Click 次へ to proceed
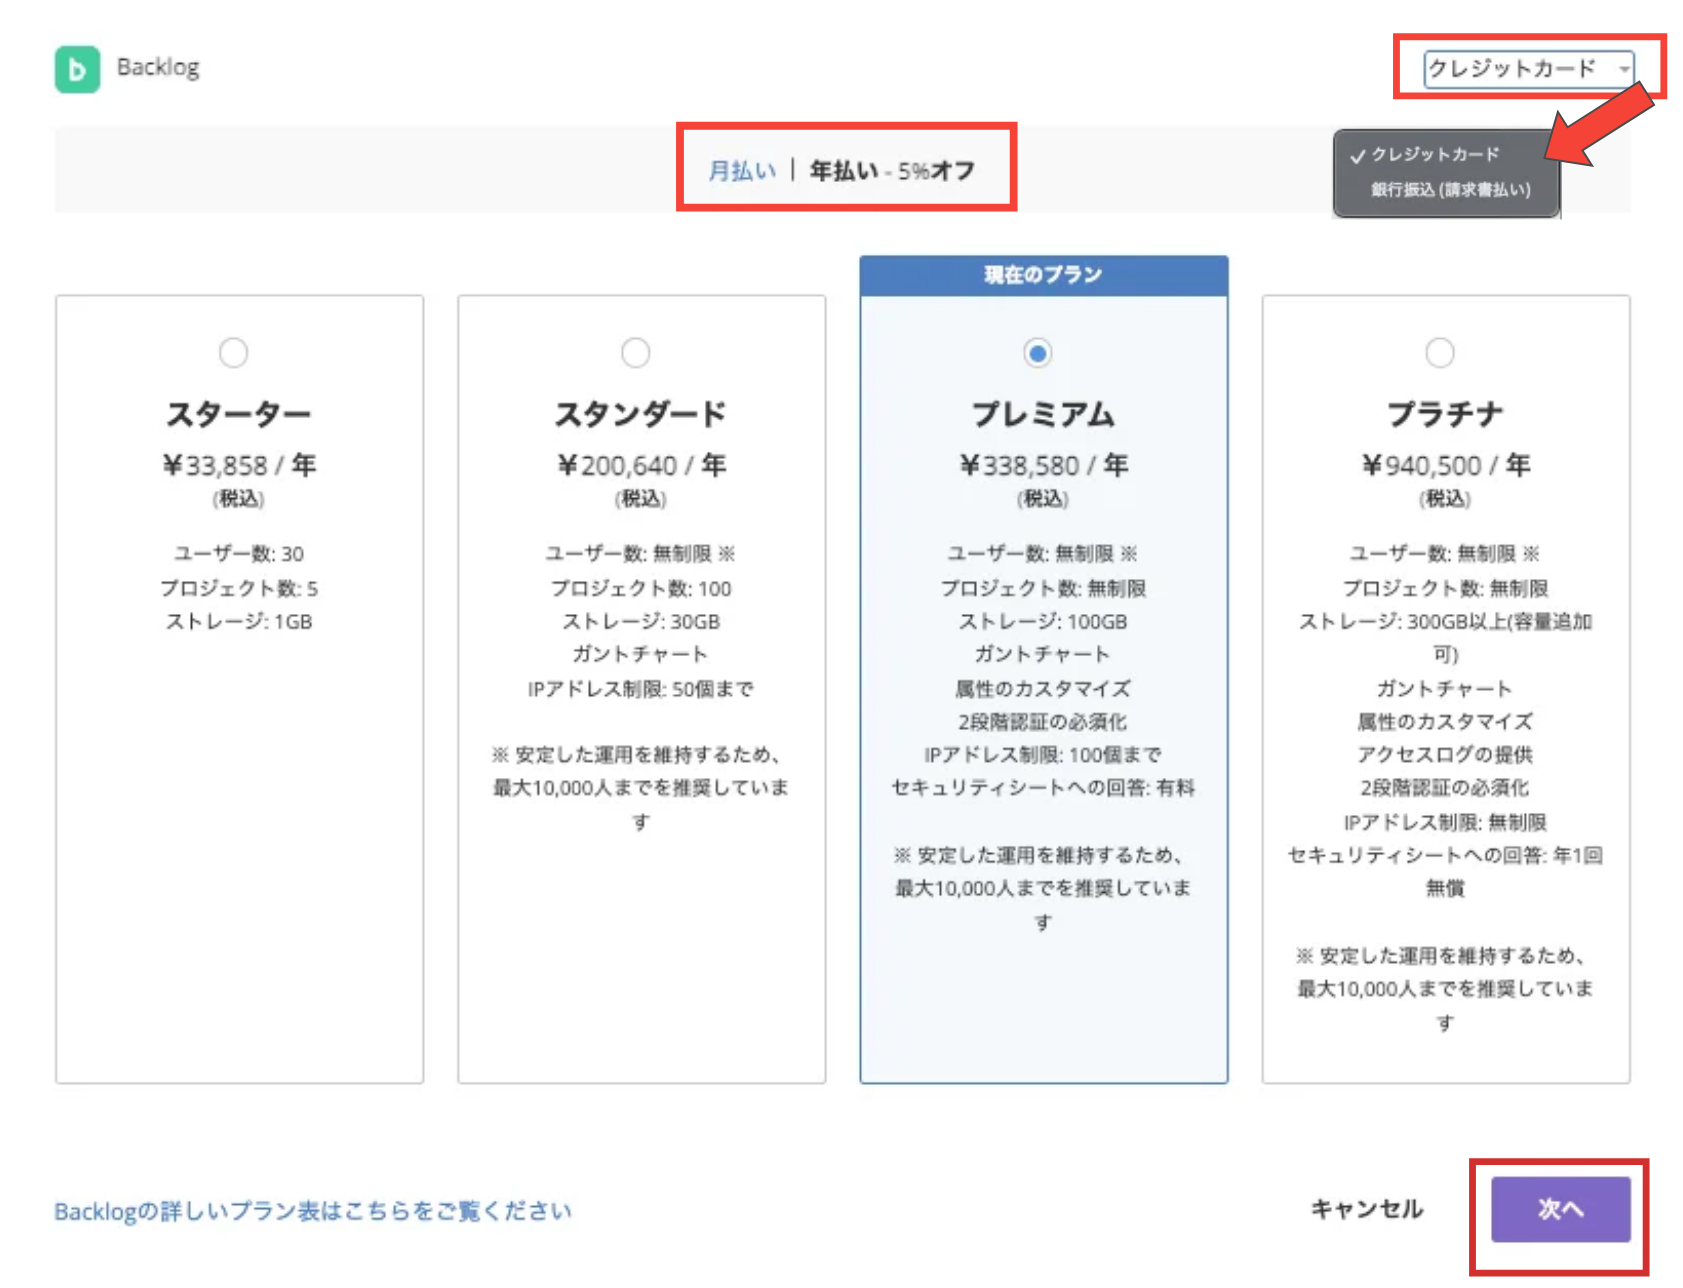The width and height of the screenshot is (1683, 1288). 1560,1208
